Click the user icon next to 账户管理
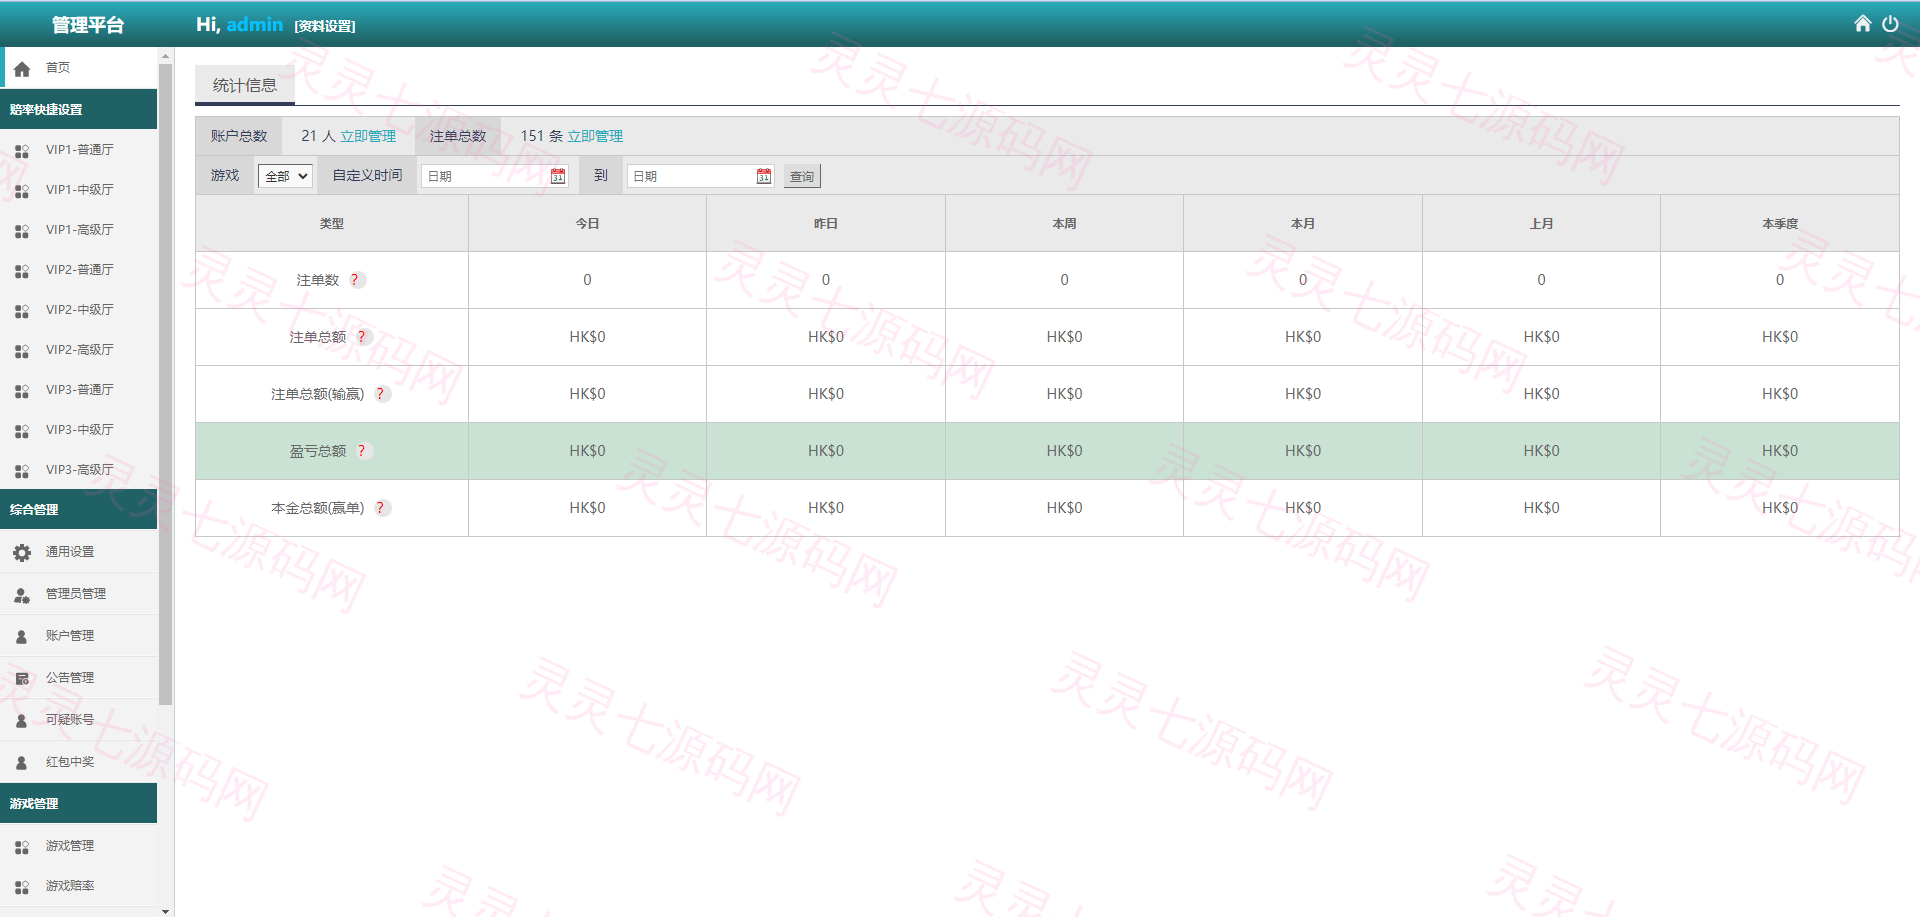 tap(22, 636)
